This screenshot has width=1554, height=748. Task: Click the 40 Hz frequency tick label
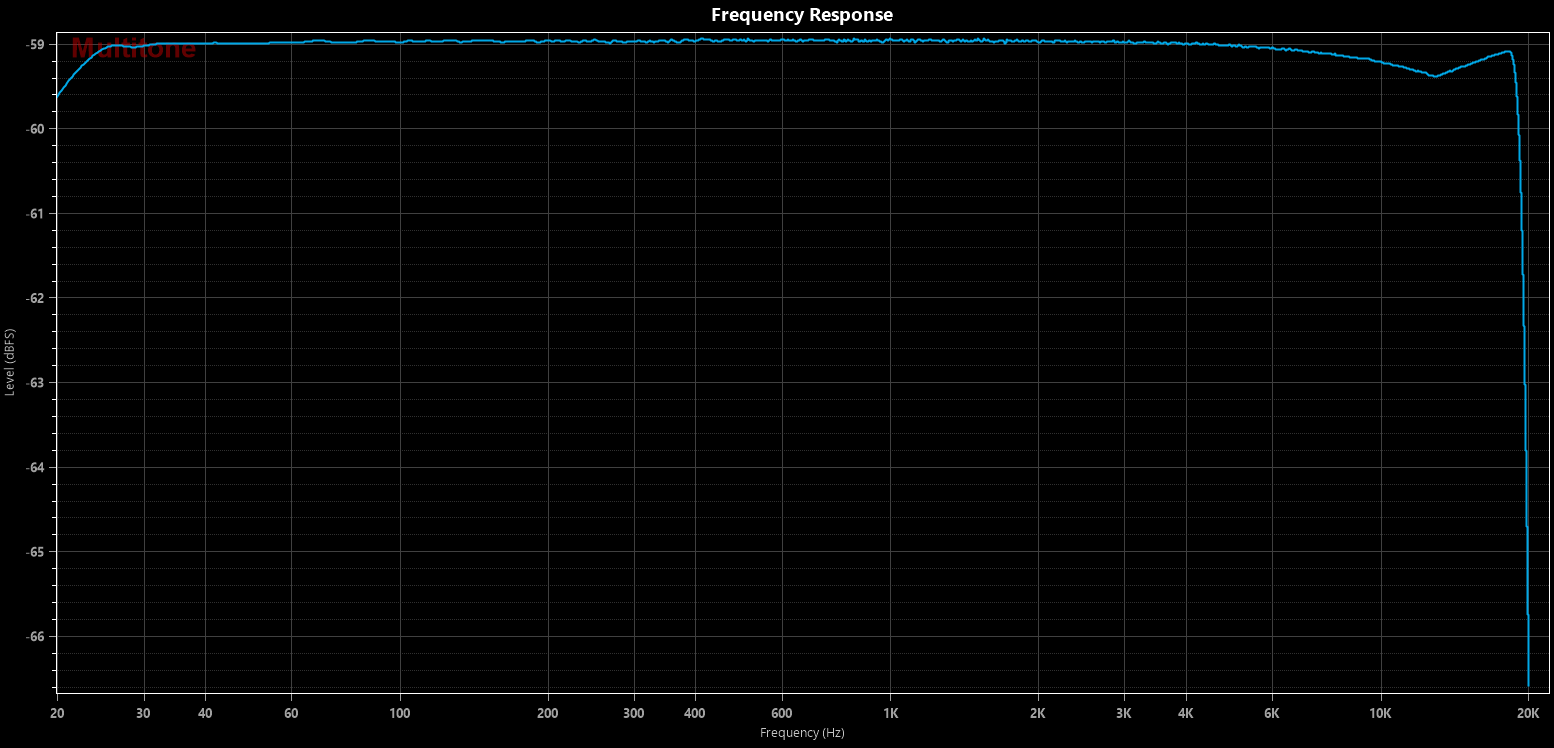coord(205,713)
